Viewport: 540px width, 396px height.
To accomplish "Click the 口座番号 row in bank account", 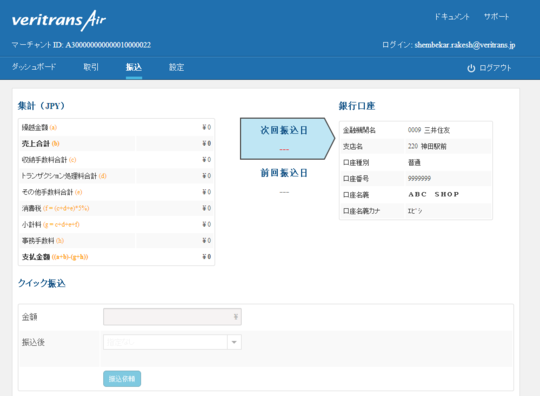I will point(416,178).
